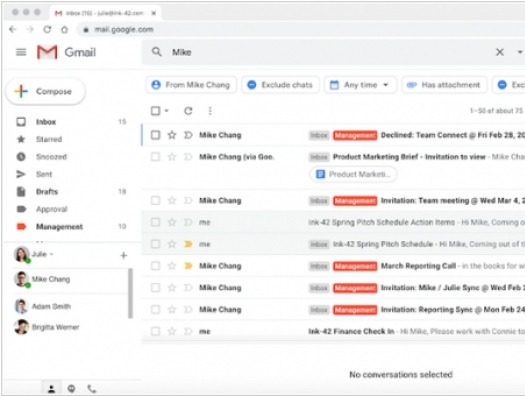The image size is (525, 396).
Task: Star the Invitation: Team meeting email
Action: (172, 201)
